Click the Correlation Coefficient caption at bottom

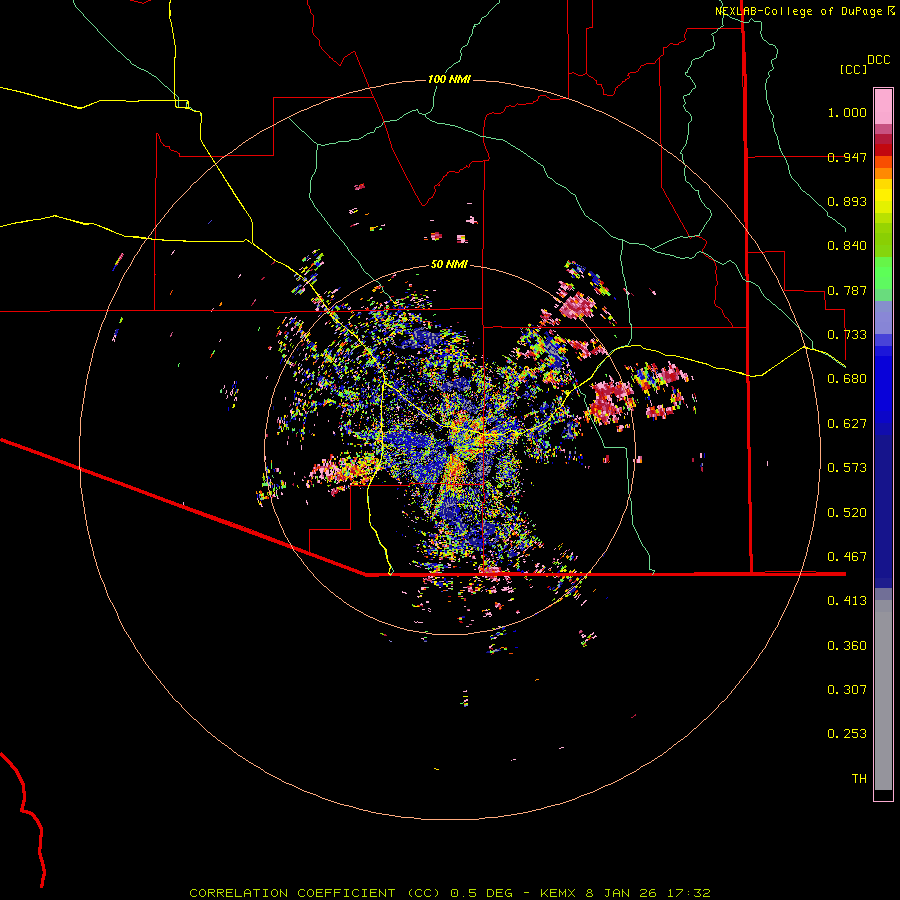coord(450,893)
